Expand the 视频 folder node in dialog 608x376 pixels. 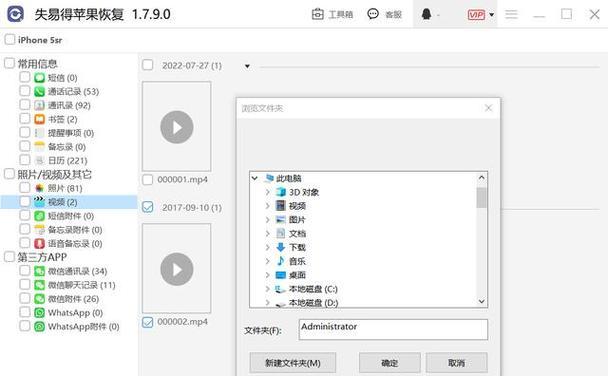[267, 206]
